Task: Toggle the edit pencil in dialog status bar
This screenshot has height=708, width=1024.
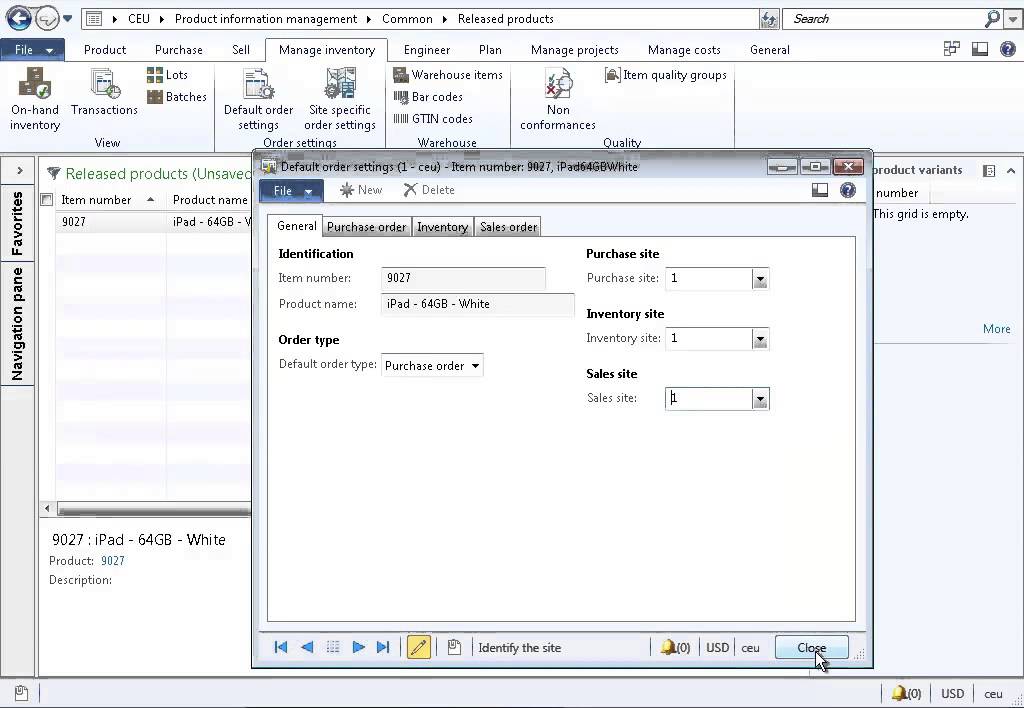Action: [x=419, y=647]
